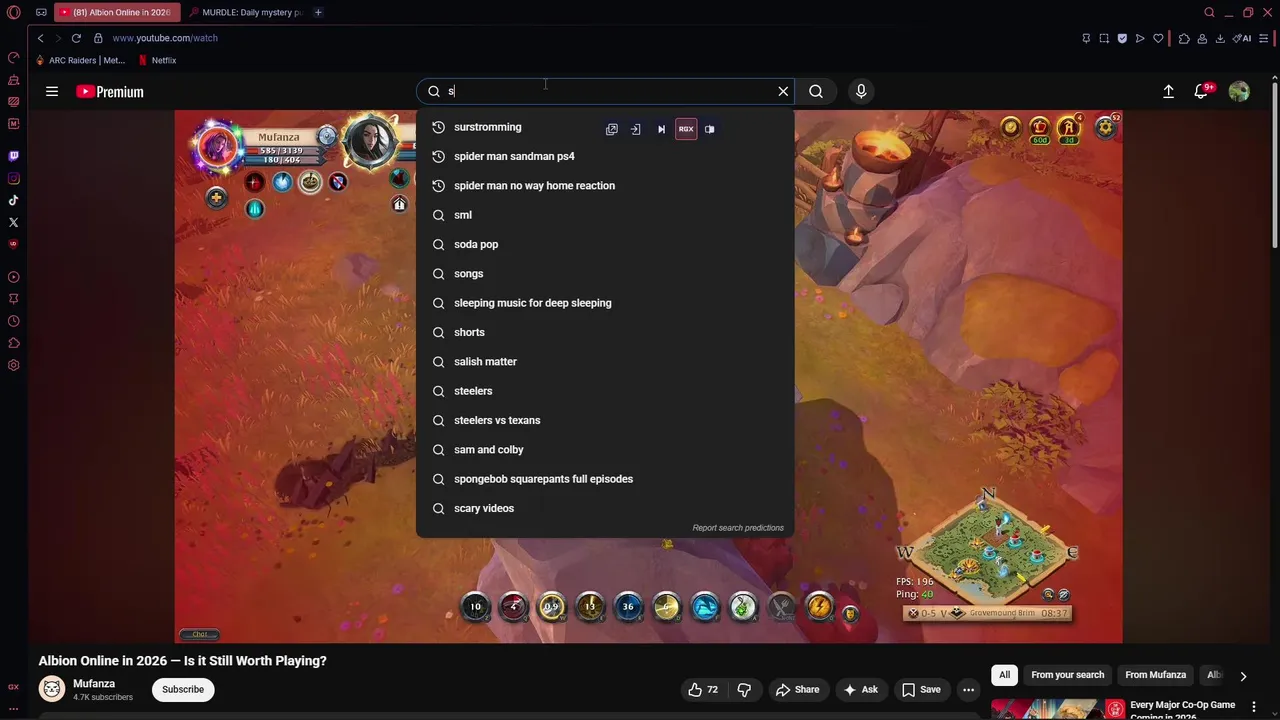Click the ad blocker shield icon
Viewport: 1280px width, 720px height.
tap(1122, 38)
